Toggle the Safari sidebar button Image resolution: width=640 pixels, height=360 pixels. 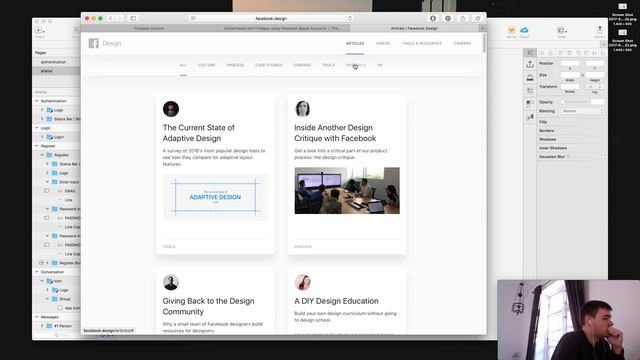pos(133,18)
